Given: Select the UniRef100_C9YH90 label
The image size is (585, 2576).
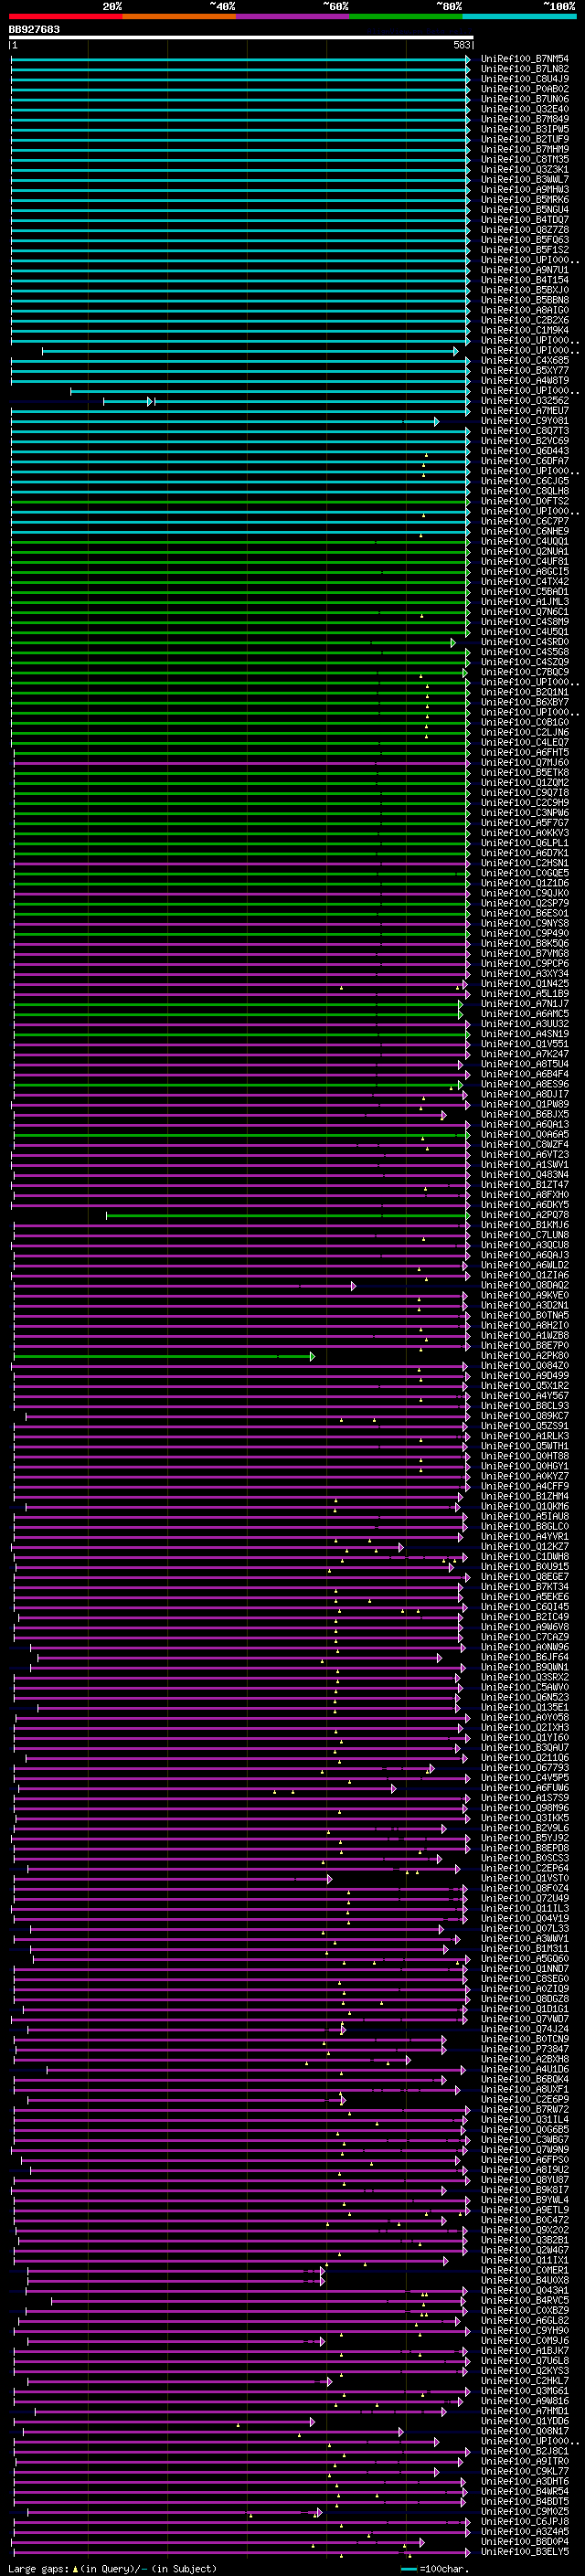Looking at the screenshot, I should pyautogui.click(x=524, y=2330).
